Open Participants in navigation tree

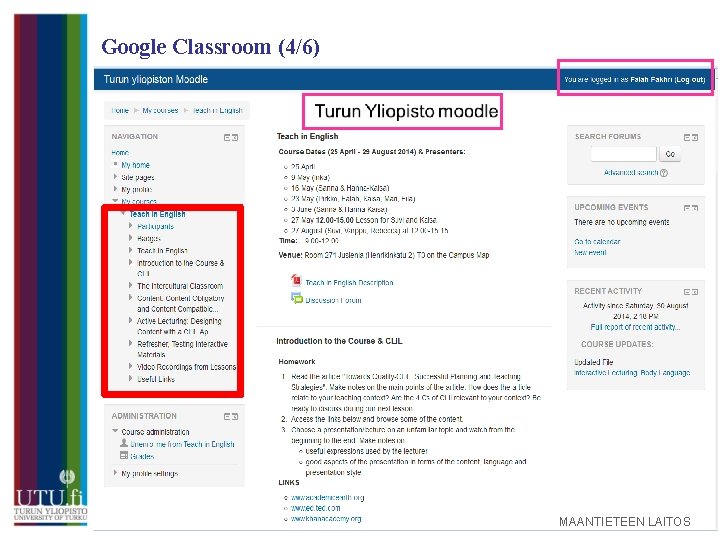(156, 226)
